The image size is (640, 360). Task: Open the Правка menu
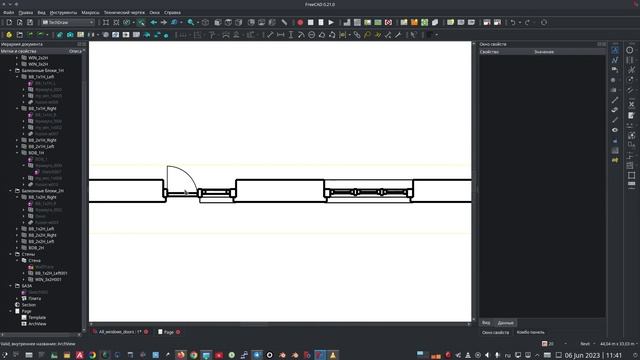(x=26, y=13)
